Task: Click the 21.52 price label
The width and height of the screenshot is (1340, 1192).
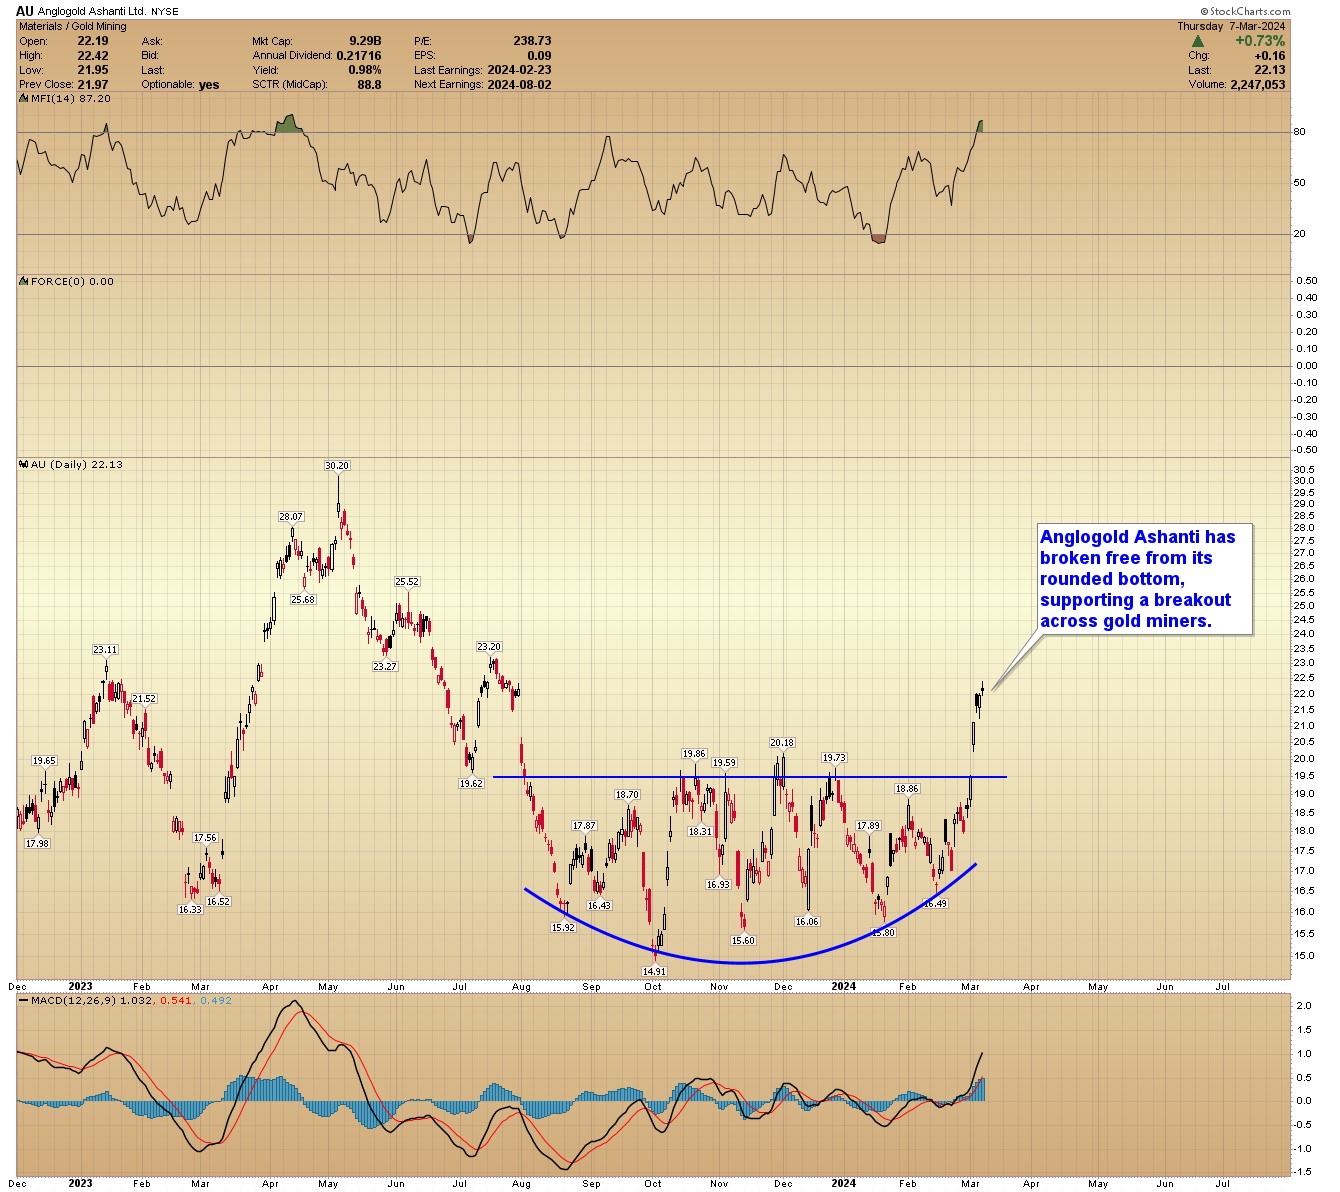Action: click(x=144, y=698)
